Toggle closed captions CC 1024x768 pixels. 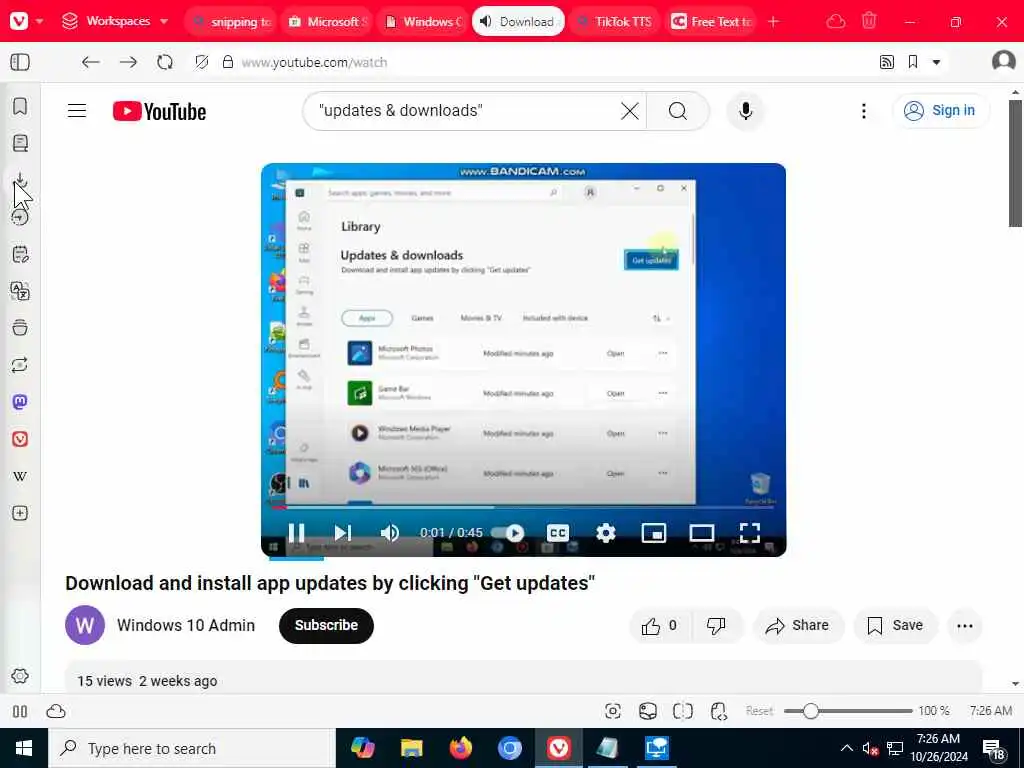pyautogui.click(x=558, y=533)
